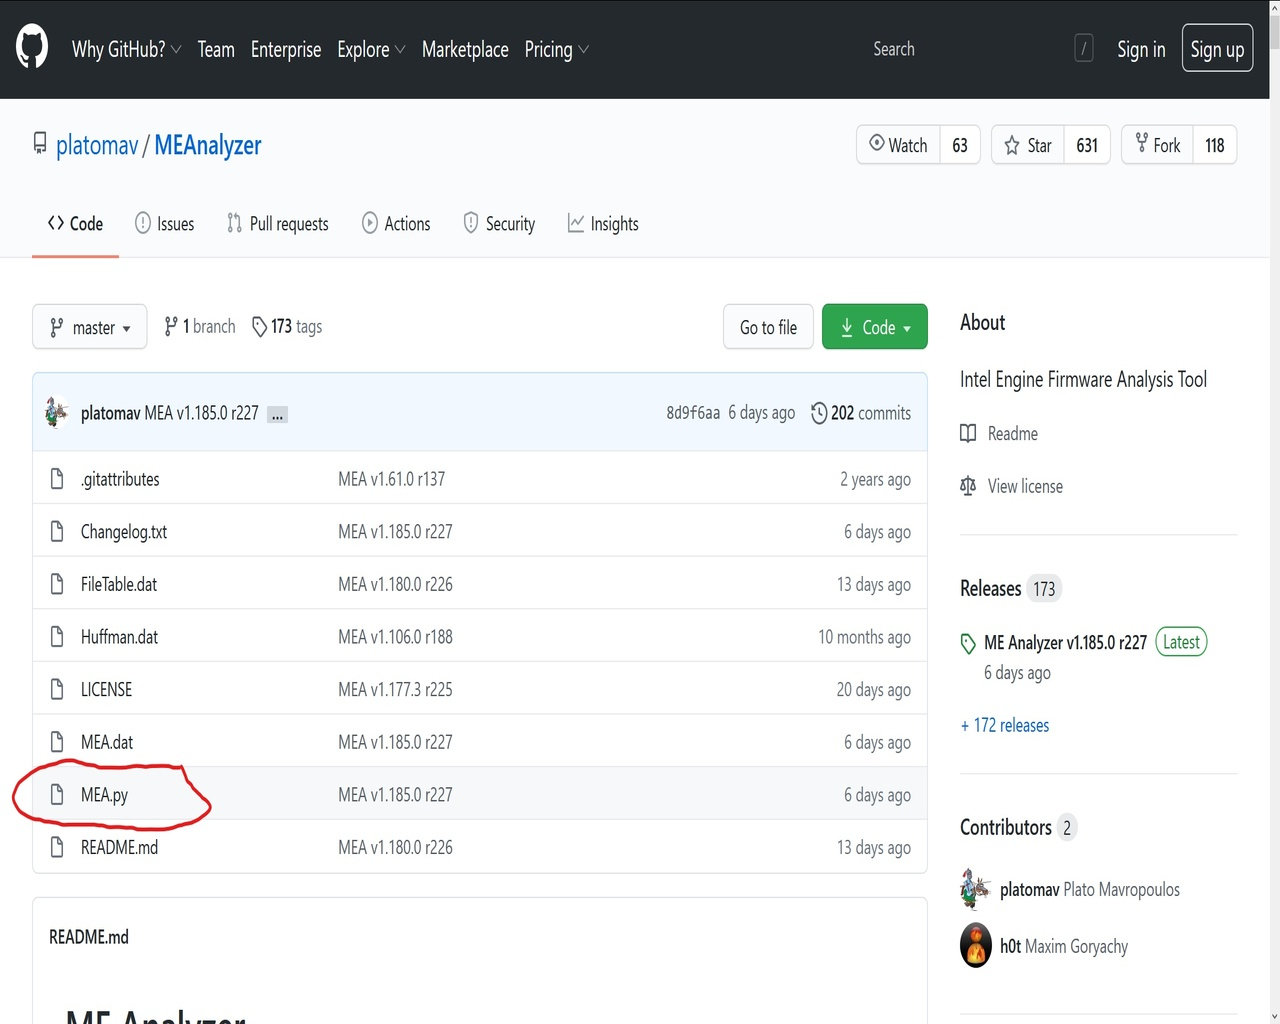Click the file icon beside MEA.dat
This screenshot has width=1280, height=1024.
point(57,742)
